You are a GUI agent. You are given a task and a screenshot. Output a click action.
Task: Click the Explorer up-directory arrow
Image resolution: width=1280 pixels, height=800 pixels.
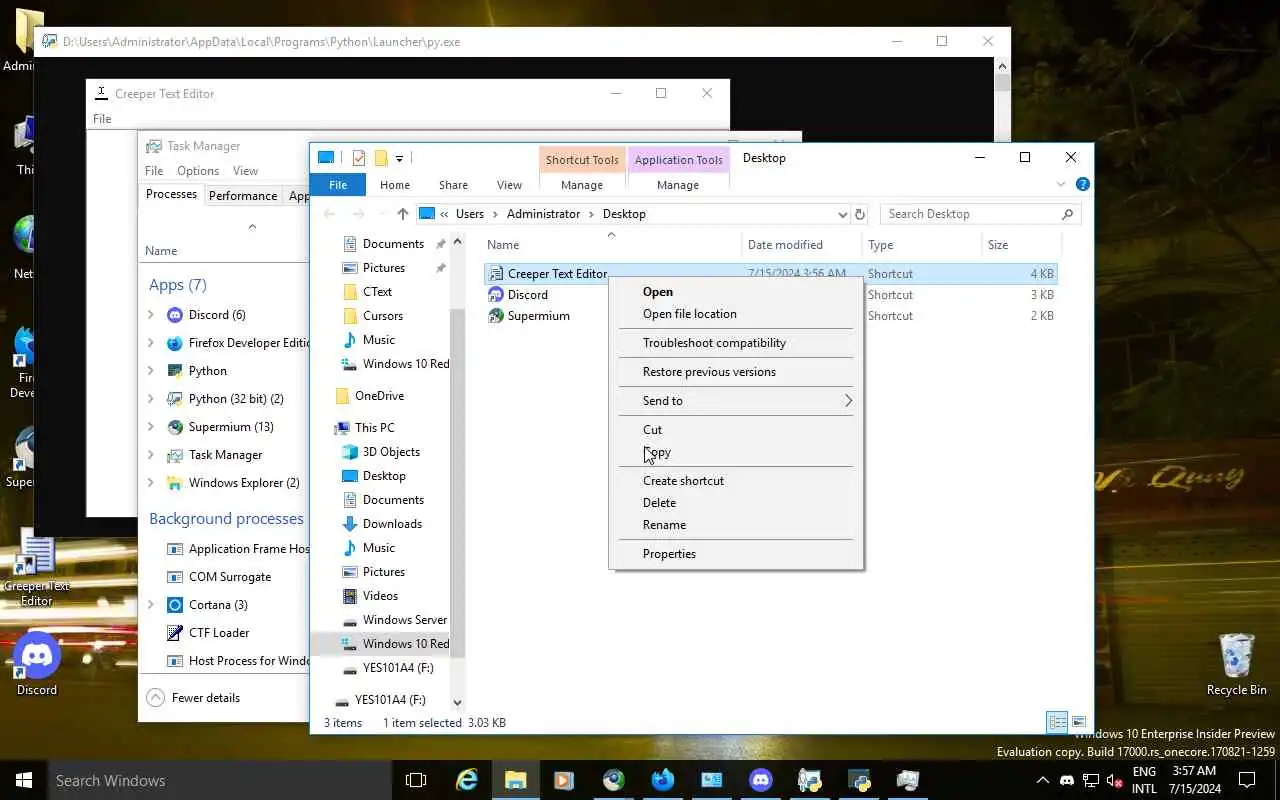coord(403,214)
